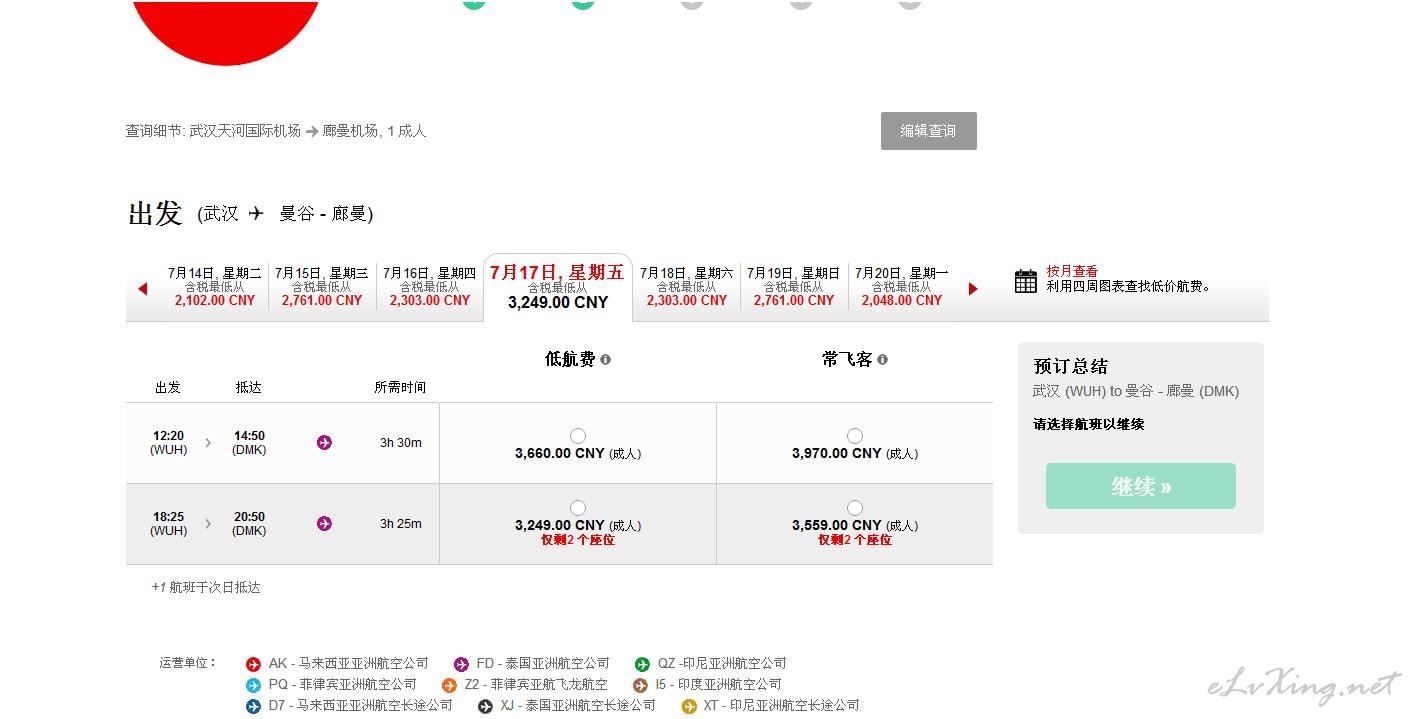Click the 仅剩2个座位 notice under 3,559.00
The height and width of the screenshot is (719, 1412).
coord(855,540)
